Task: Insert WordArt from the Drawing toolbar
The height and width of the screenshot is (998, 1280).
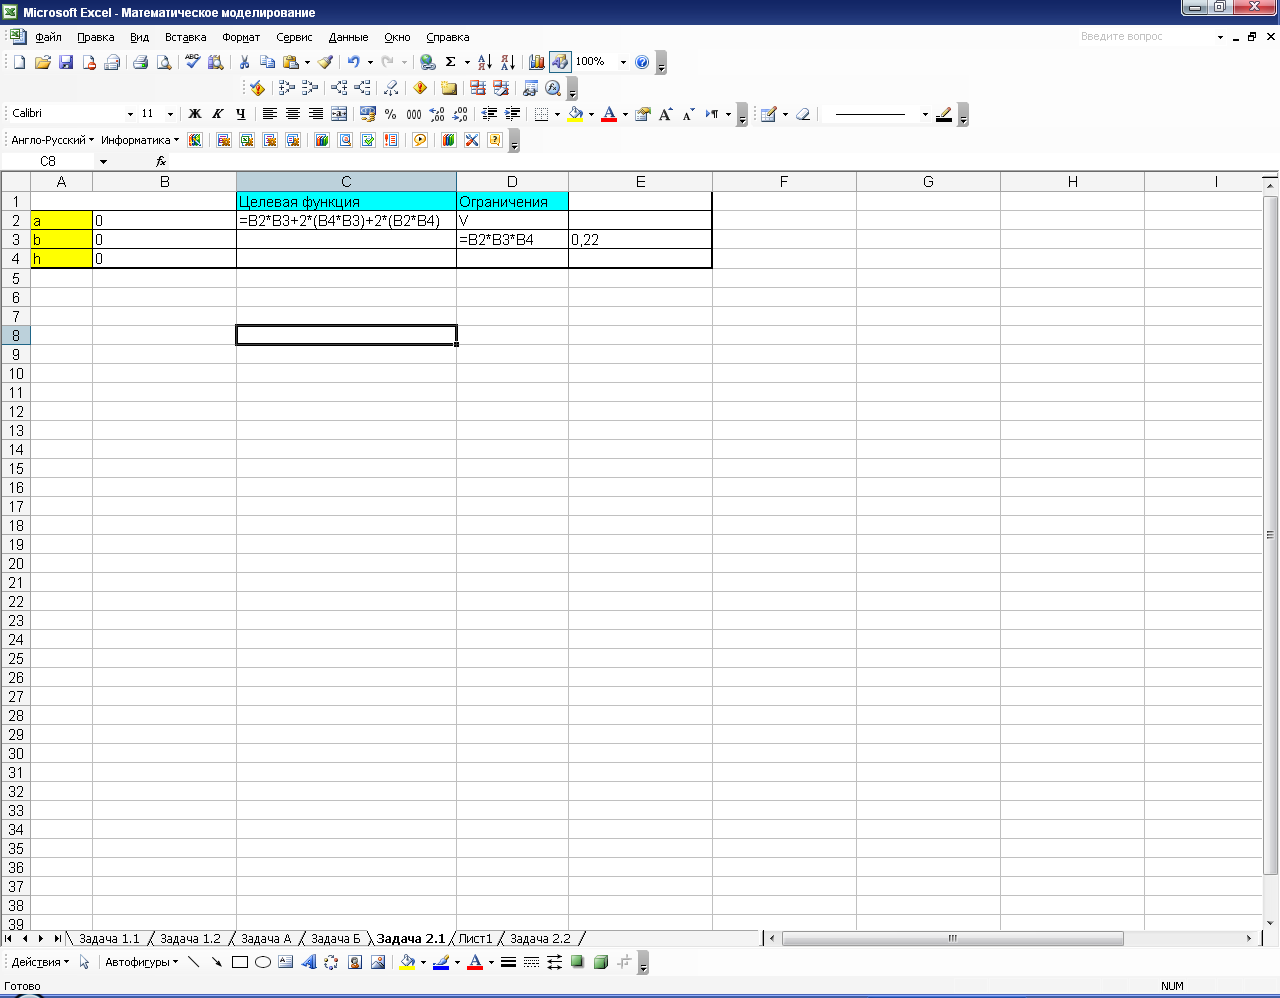Action: pyautogui.click(x=309, y=962)
